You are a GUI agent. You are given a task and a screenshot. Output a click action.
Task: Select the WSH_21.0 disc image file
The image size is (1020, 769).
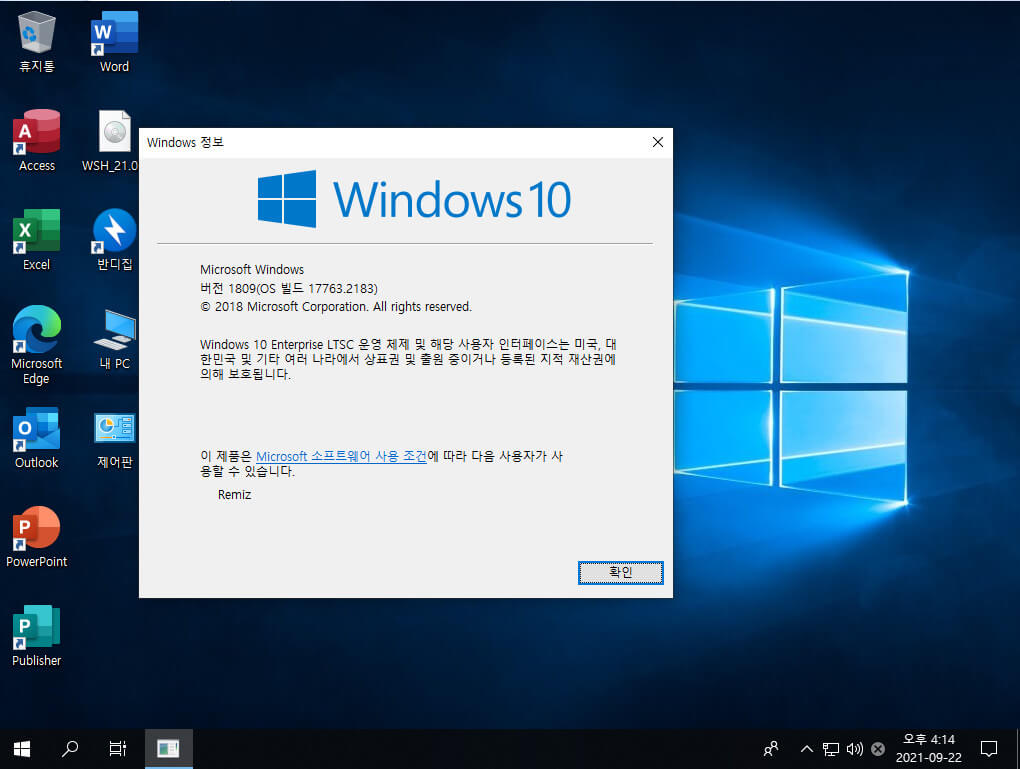[x=111, y=140]
